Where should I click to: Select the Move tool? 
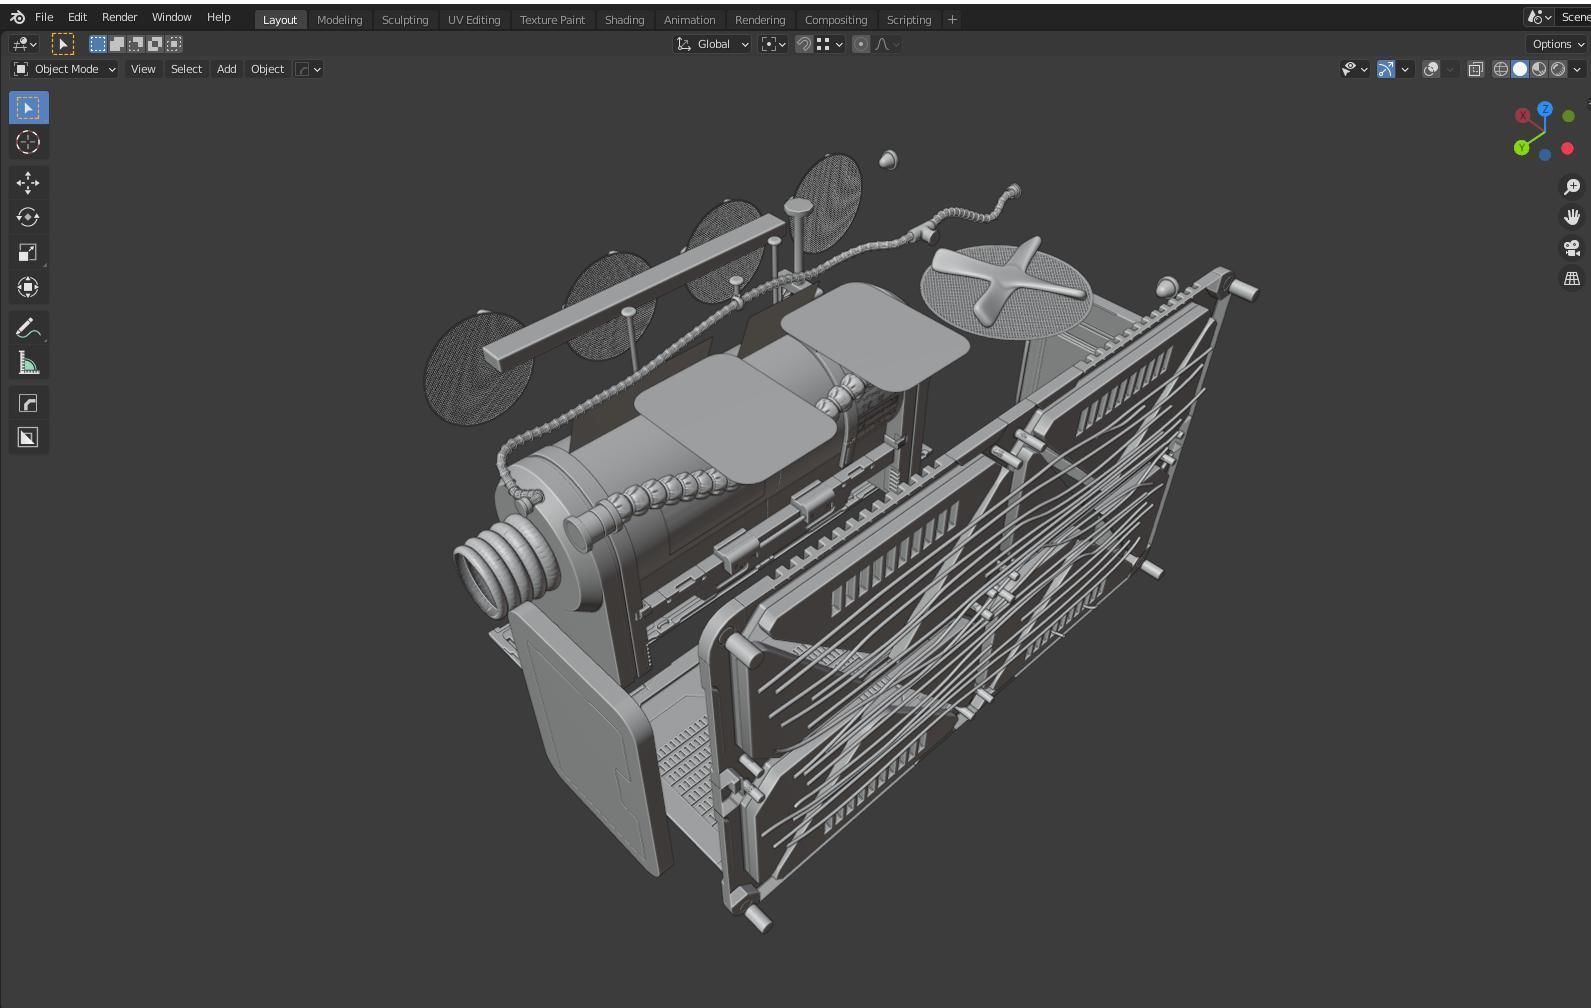pos(28,182)
